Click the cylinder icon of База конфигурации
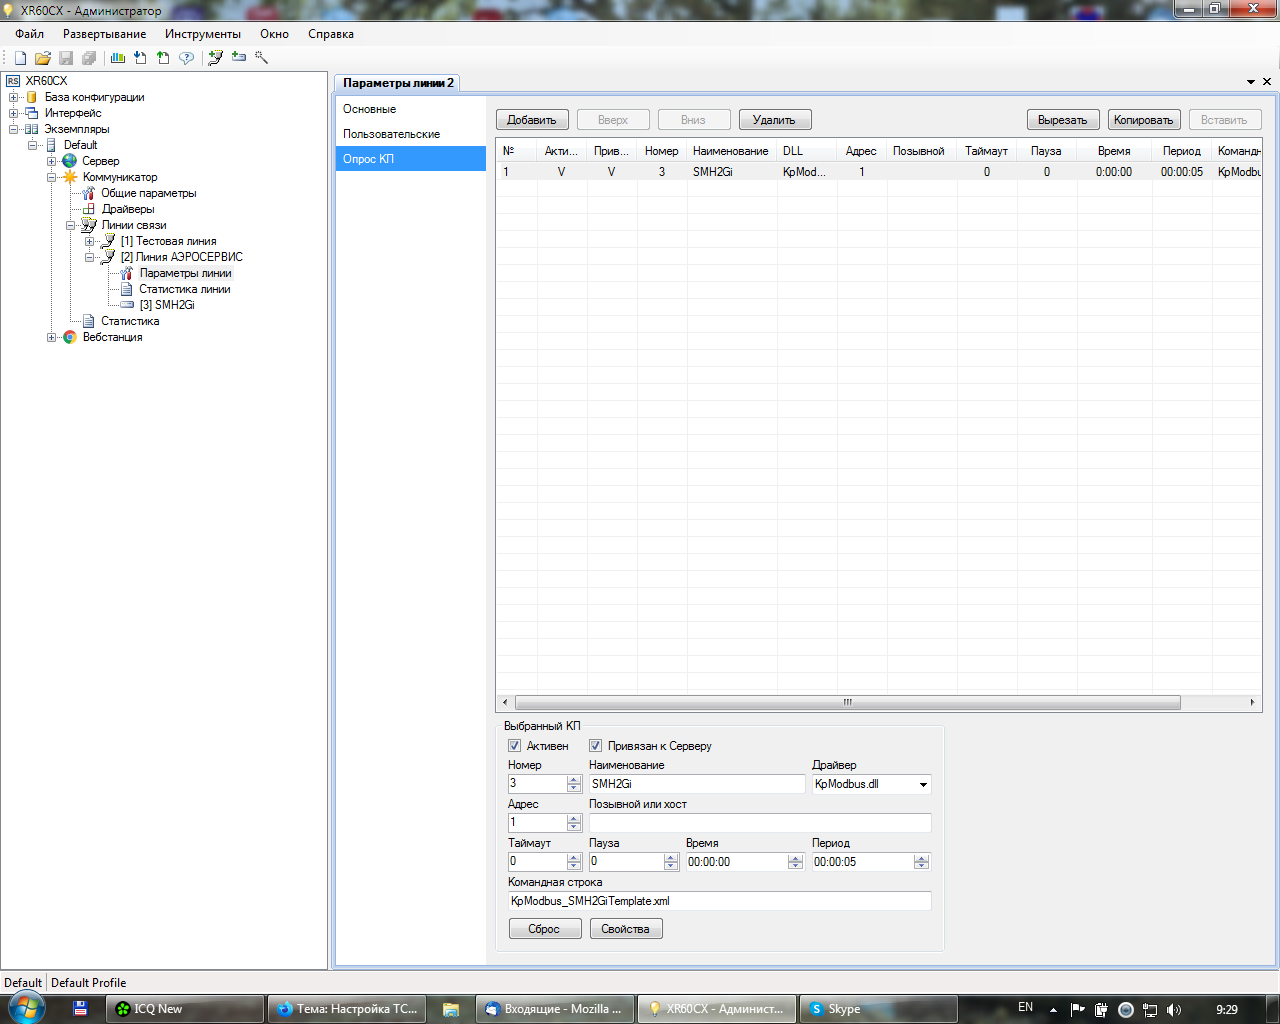The image size is (1280, 1024). (x=31, y=97)
